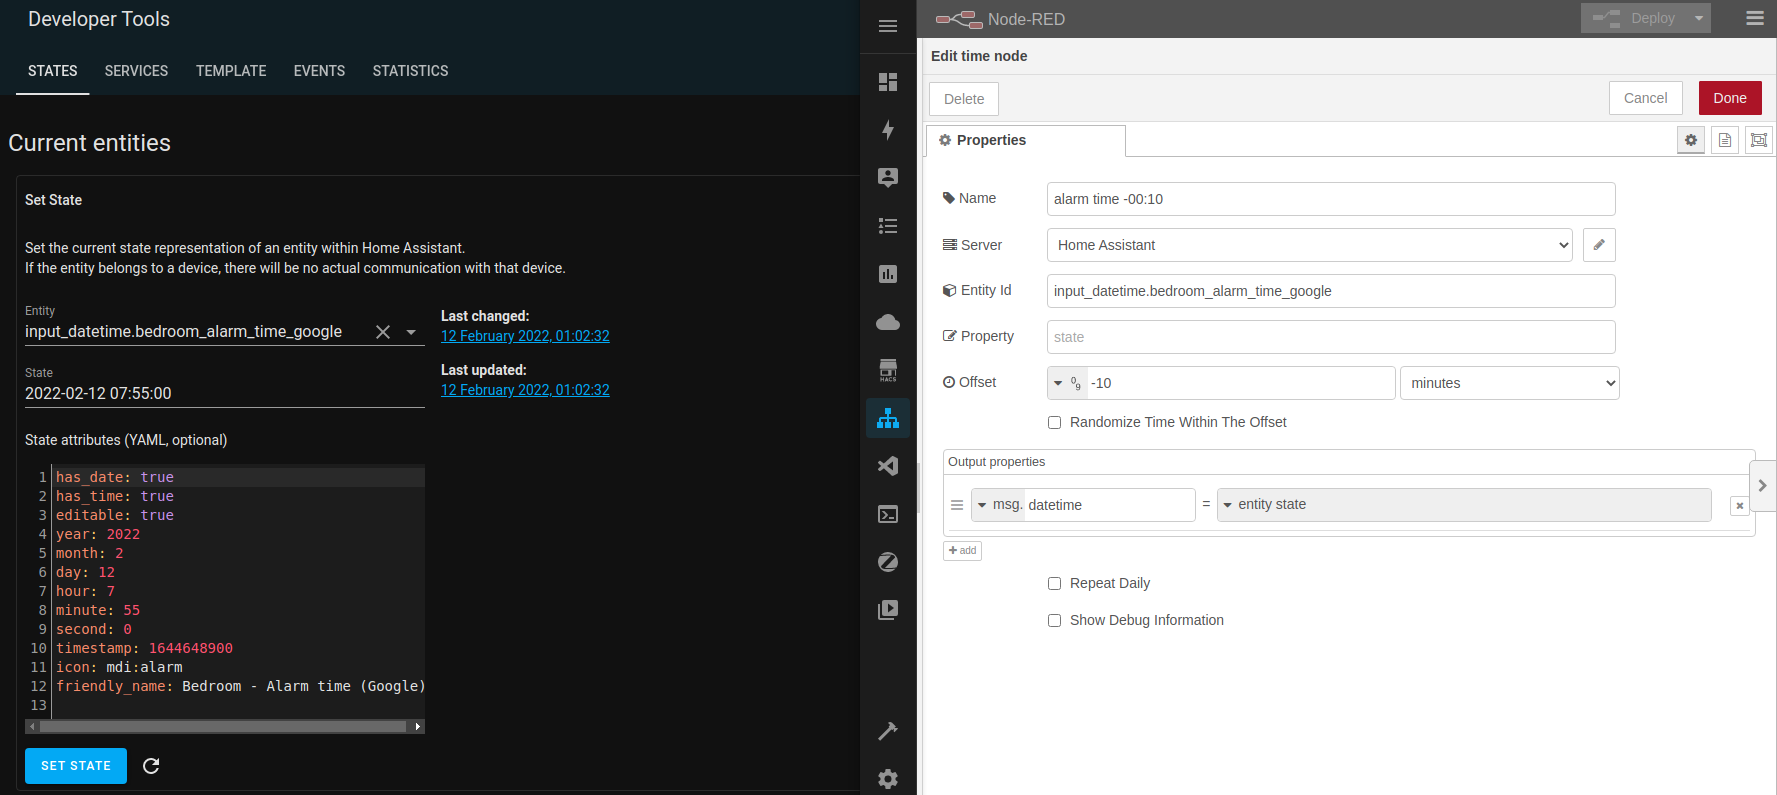Image resolution: width=1777 pixels, height=795 pixels.
Task: Open the Logbook list sidebar icon
Action: 888,226
